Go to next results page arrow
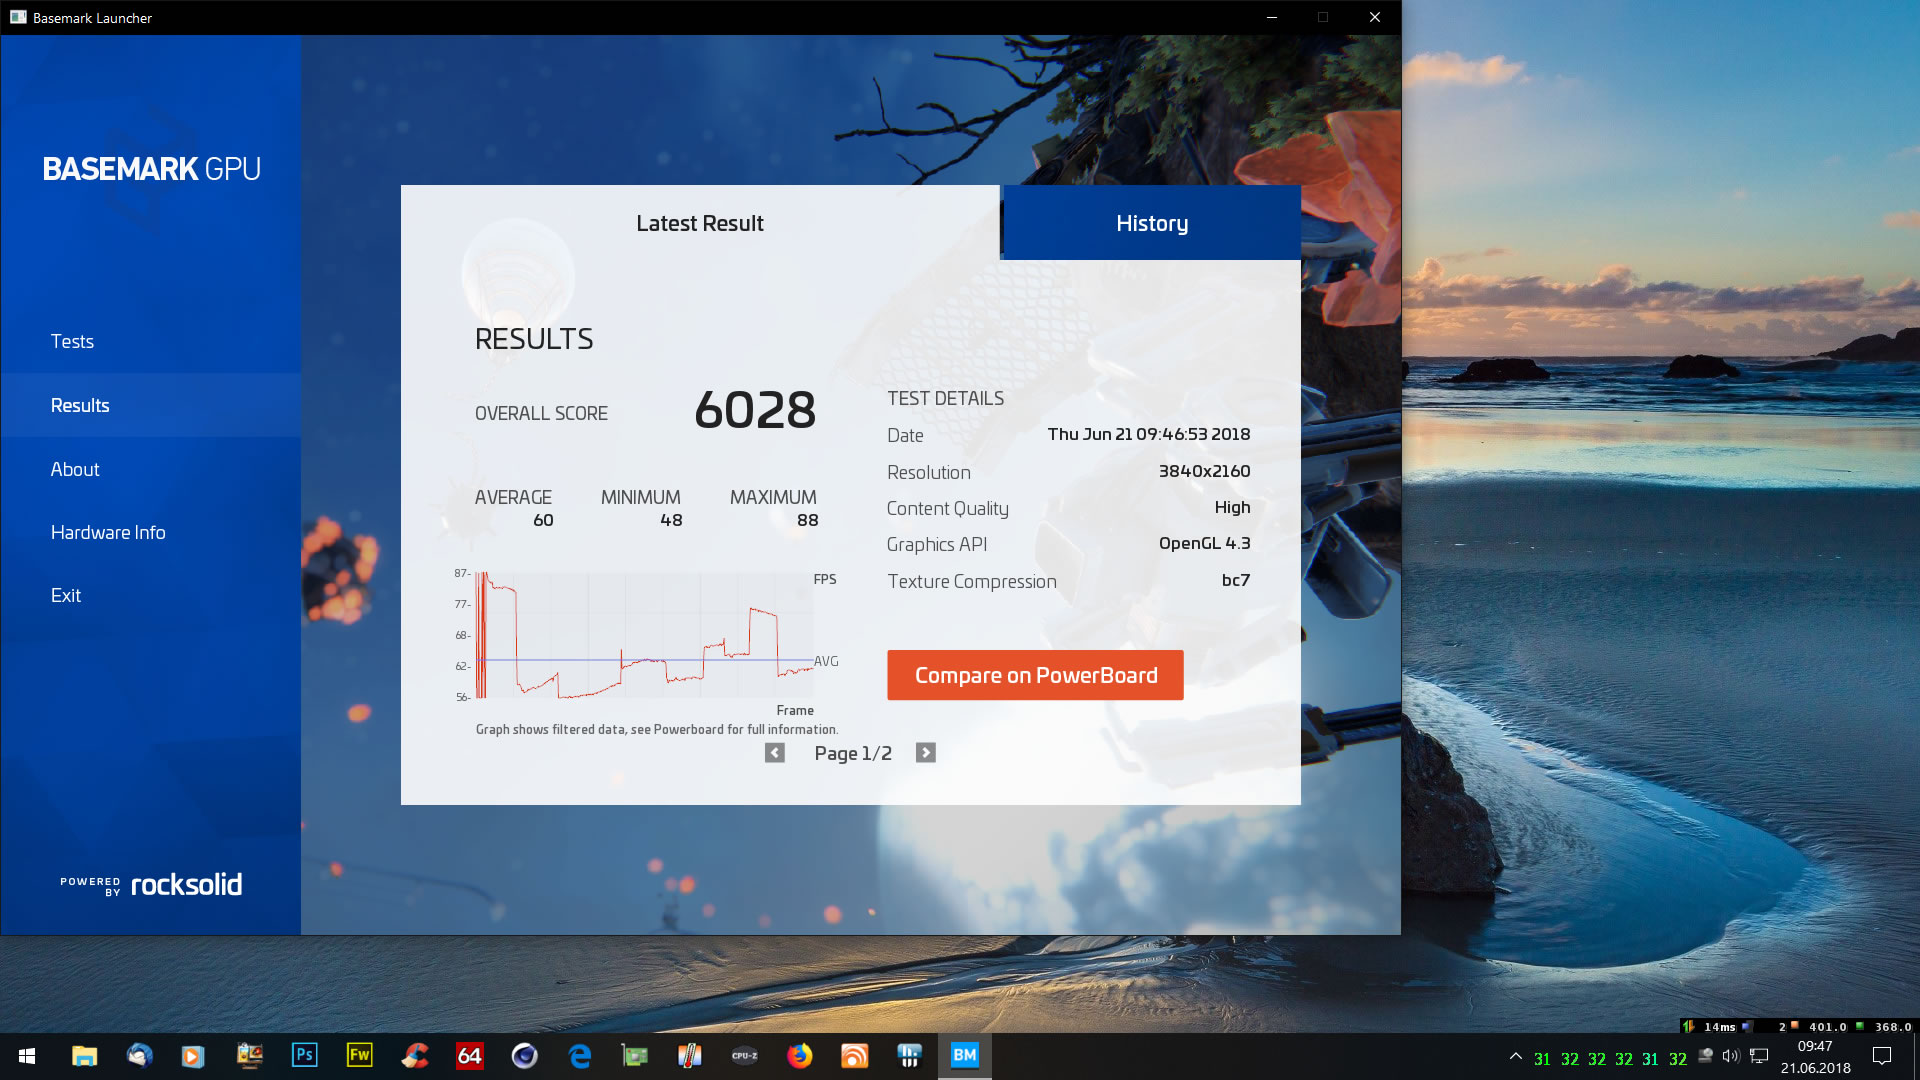The height and width of the screenshot is (1080, 1920). pos(926,753)
